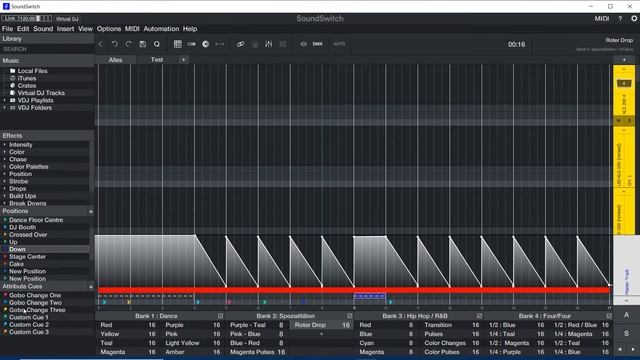640x360 pixels.
Task: Add new tab with plus button
Action: click(184, 60)
